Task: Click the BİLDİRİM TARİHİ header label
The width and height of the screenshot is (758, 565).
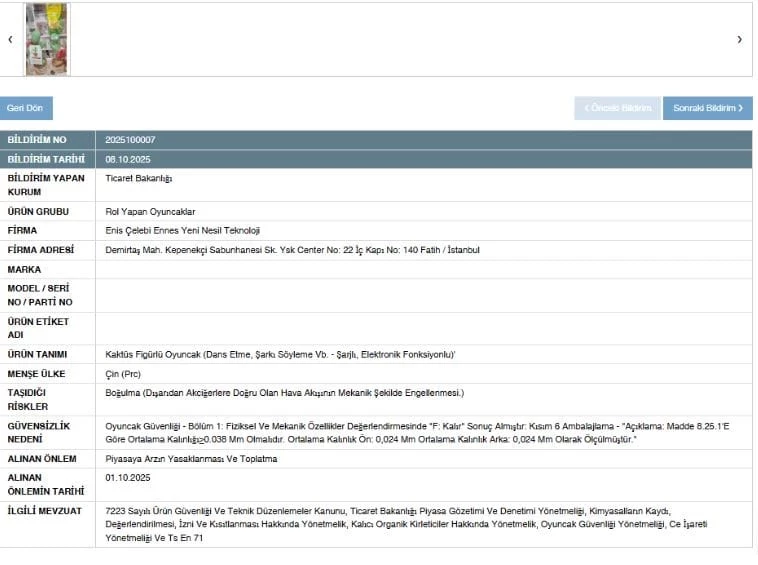Action: pyautogui.click(x=45, y=159)
